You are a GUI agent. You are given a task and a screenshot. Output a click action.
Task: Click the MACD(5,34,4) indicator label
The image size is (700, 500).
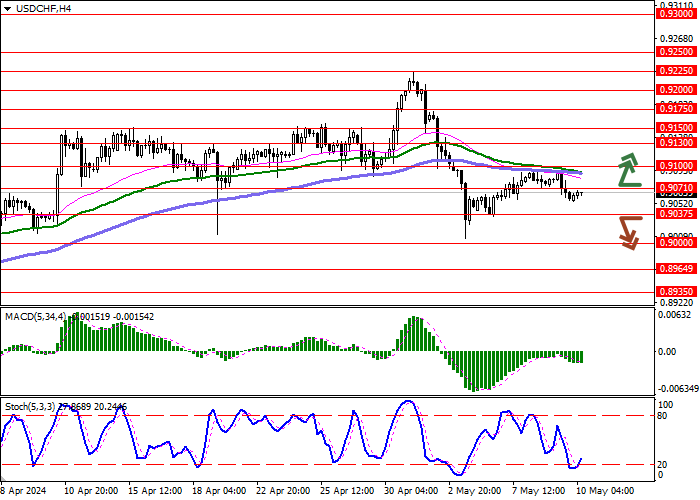tap(35, 317)
